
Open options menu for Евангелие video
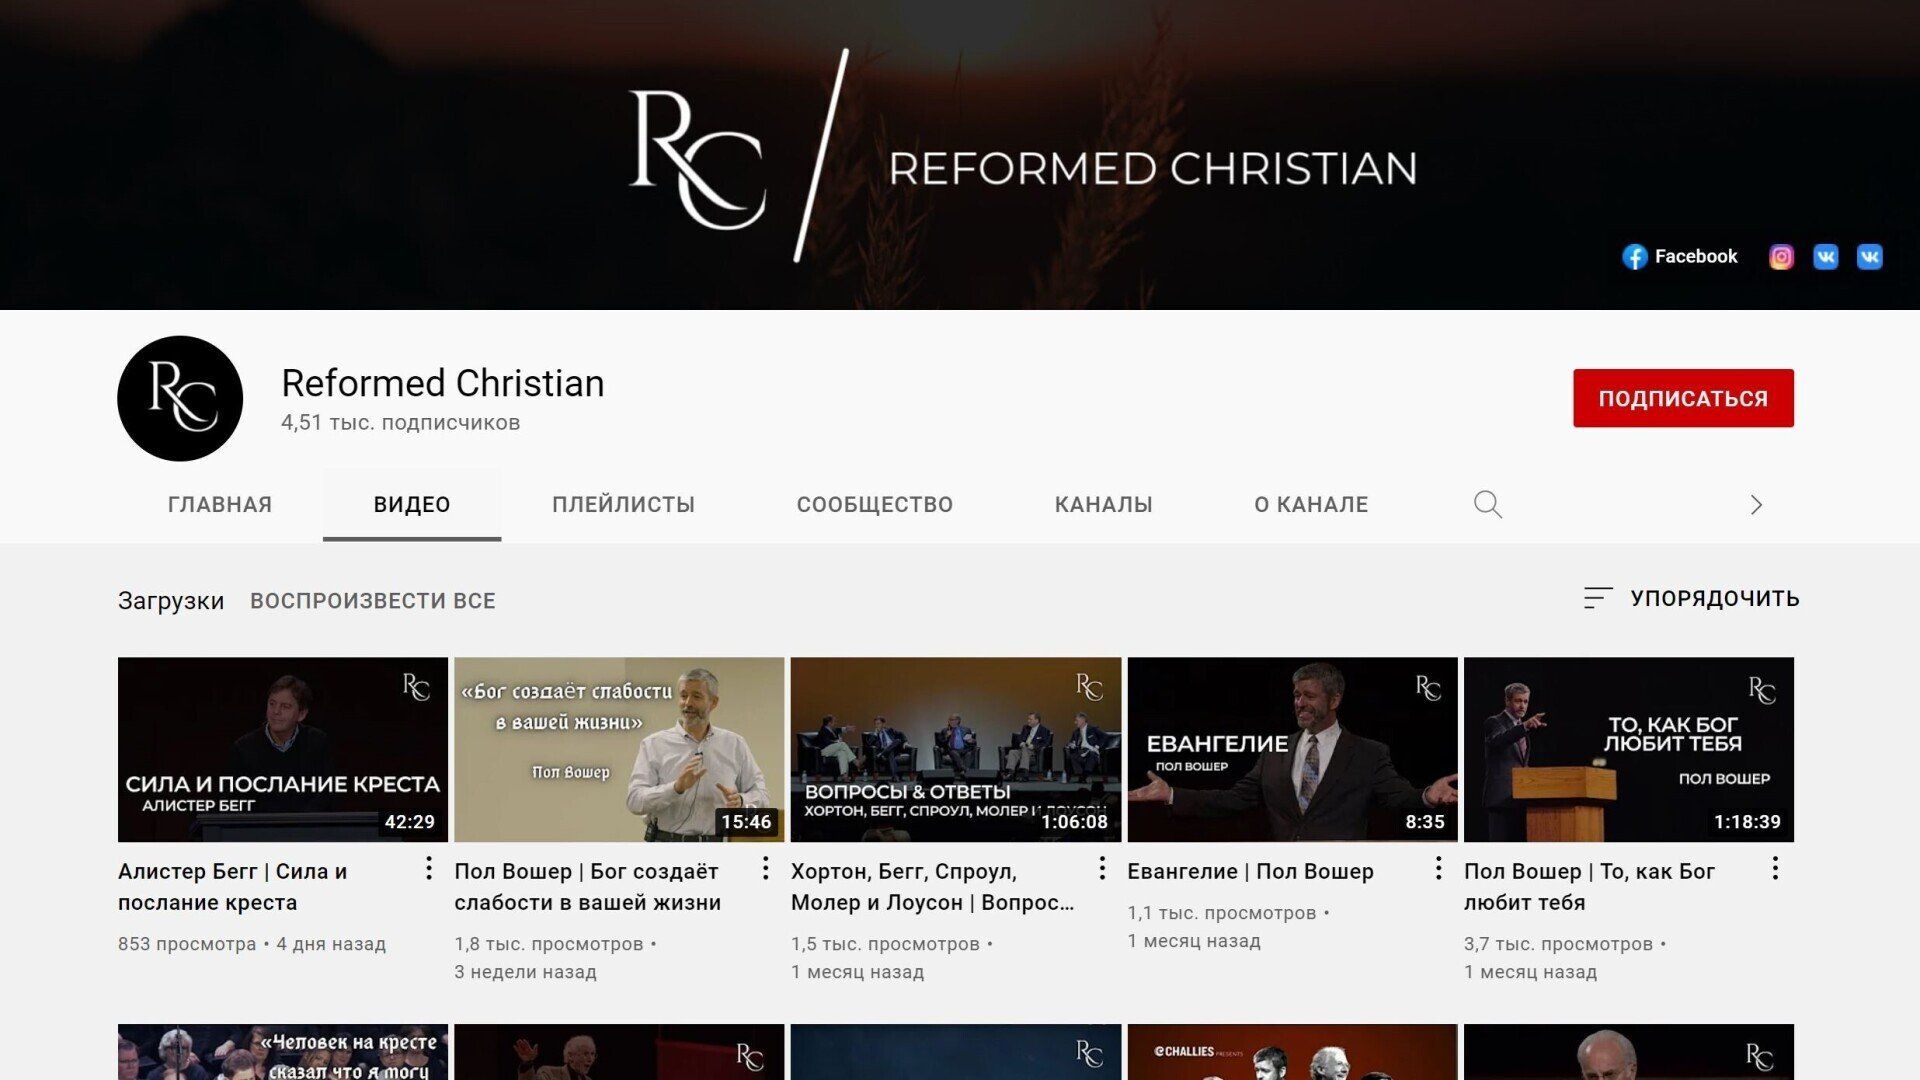1438,868
